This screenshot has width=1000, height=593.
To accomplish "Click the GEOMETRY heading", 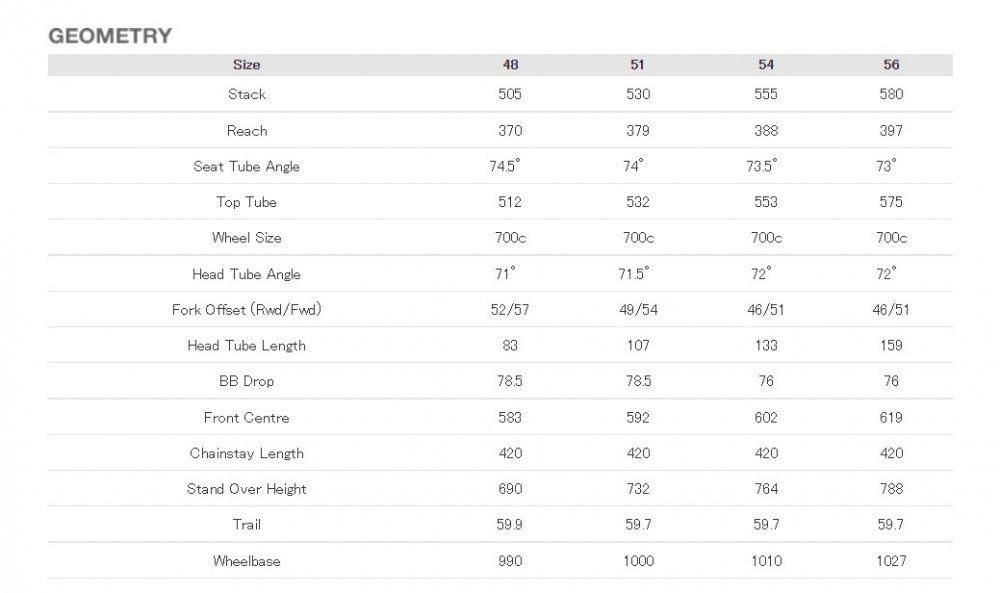I will coord(110,36).
